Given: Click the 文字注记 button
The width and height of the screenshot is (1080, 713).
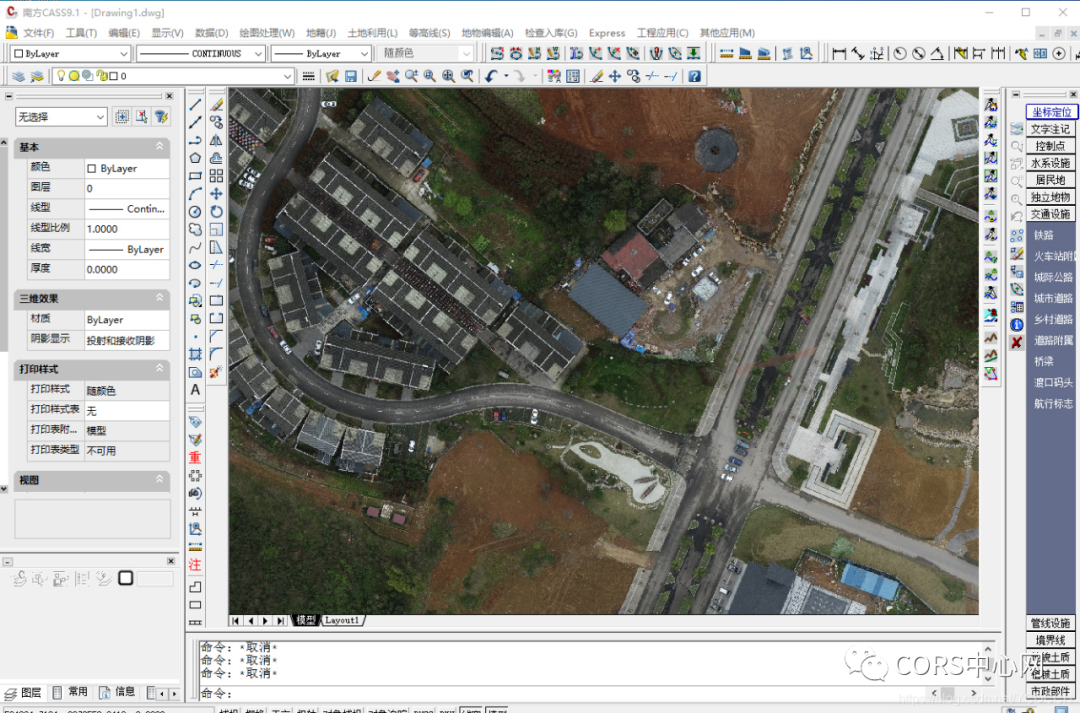Looking at the screenshot, I should pyautogui.click(x=1050, y=129).
